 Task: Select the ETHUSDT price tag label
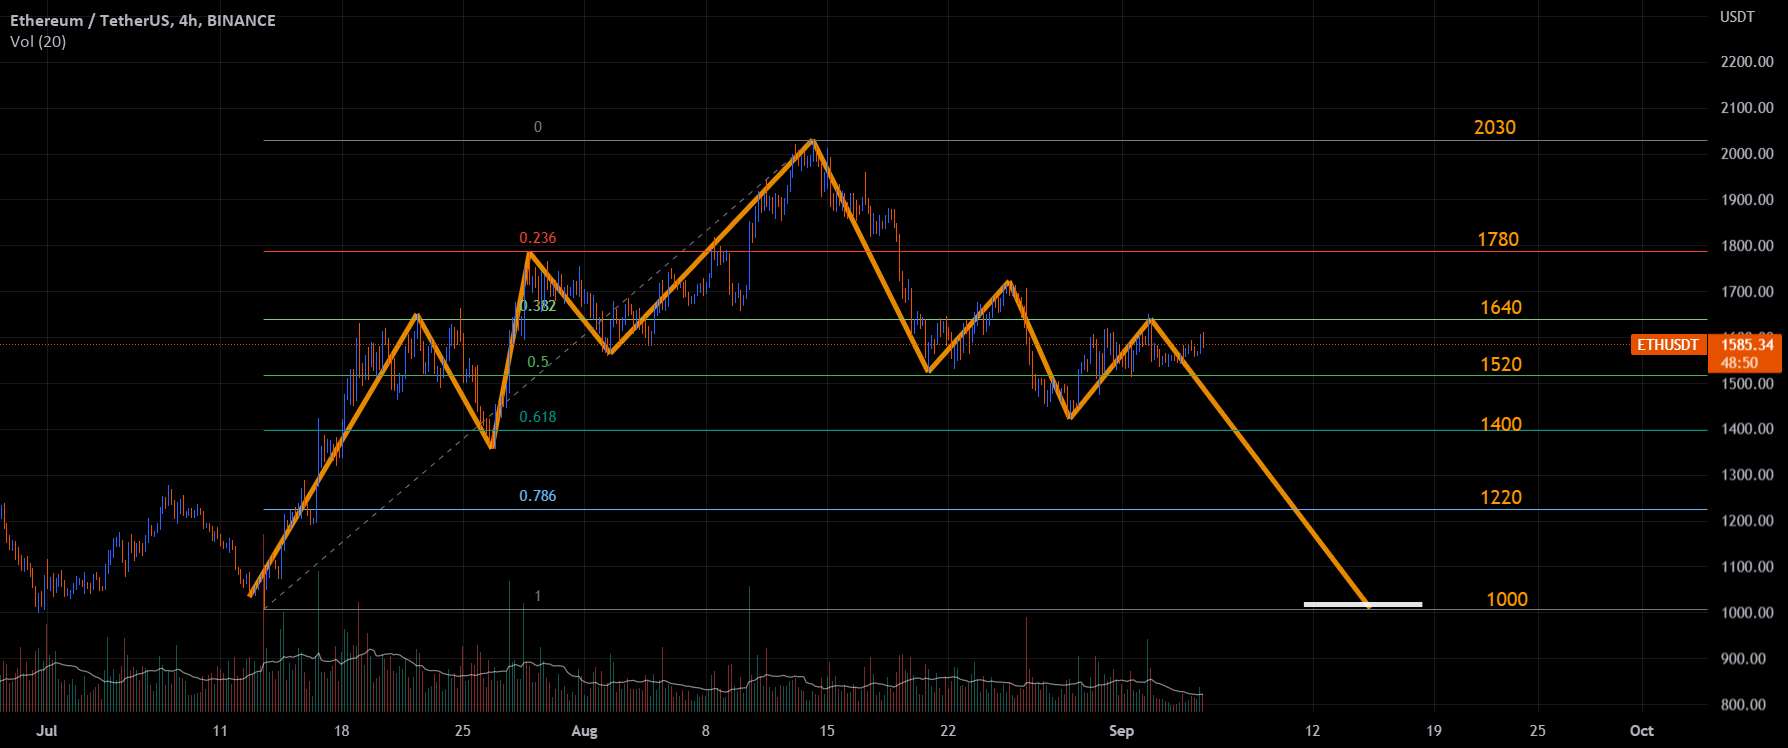[x=1667, y=345]
